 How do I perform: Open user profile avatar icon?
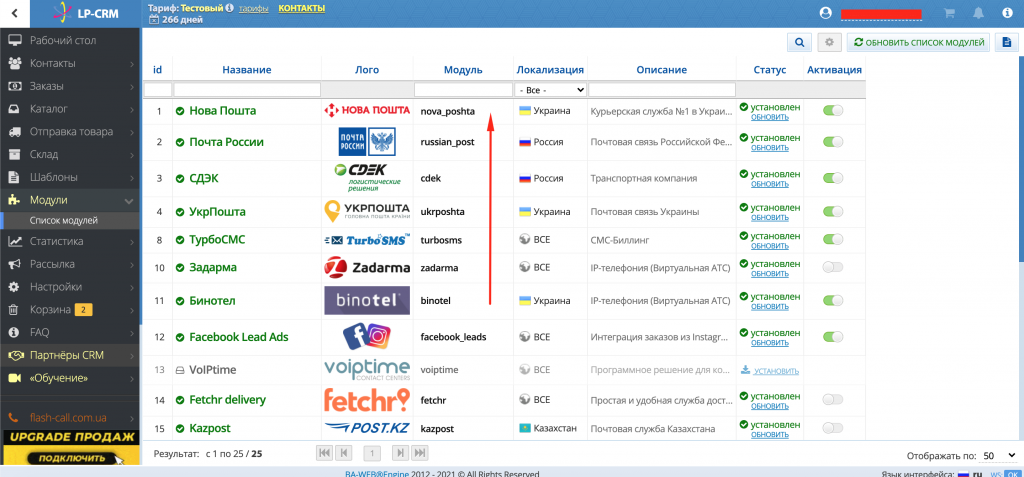[x=826, y=13]
